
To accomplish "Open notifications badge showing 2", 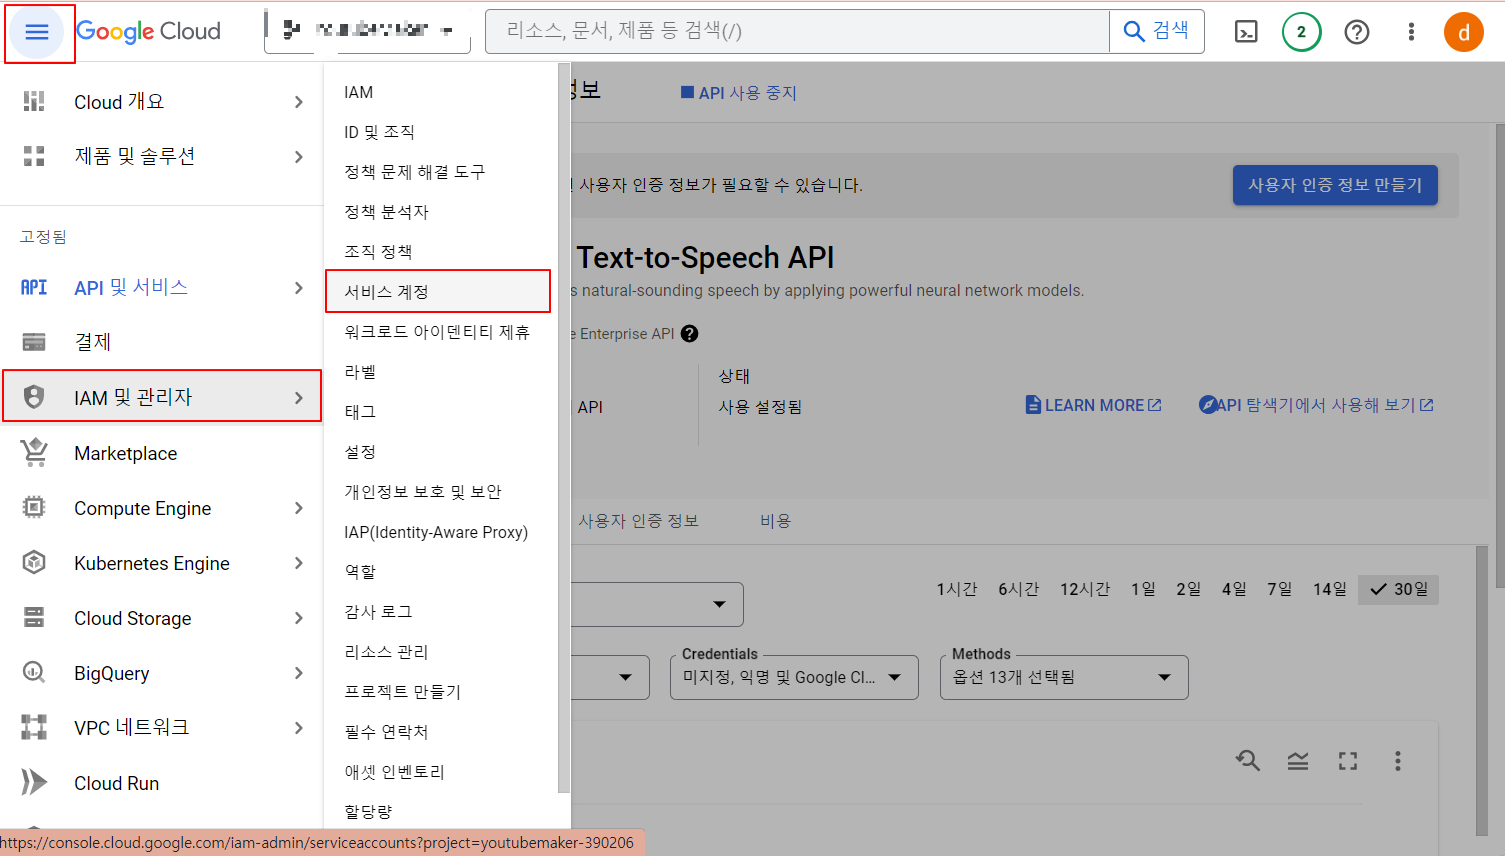I will pyautogui.click(x=1301, y=32).
